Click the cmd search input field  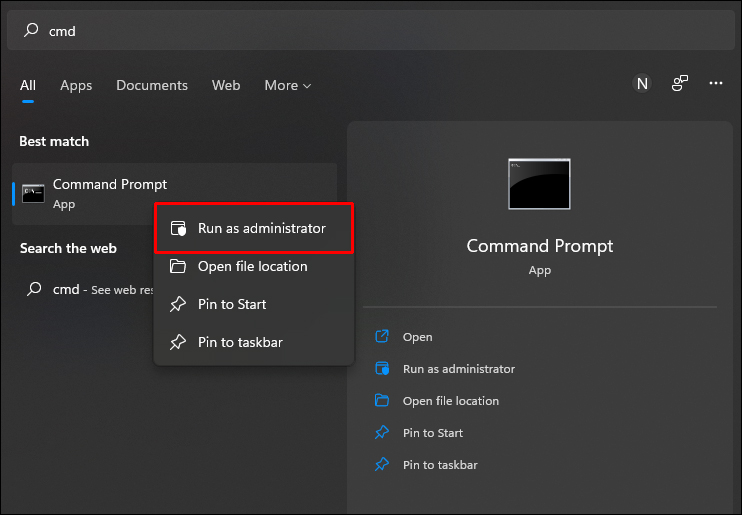click(x=370, y=31)
